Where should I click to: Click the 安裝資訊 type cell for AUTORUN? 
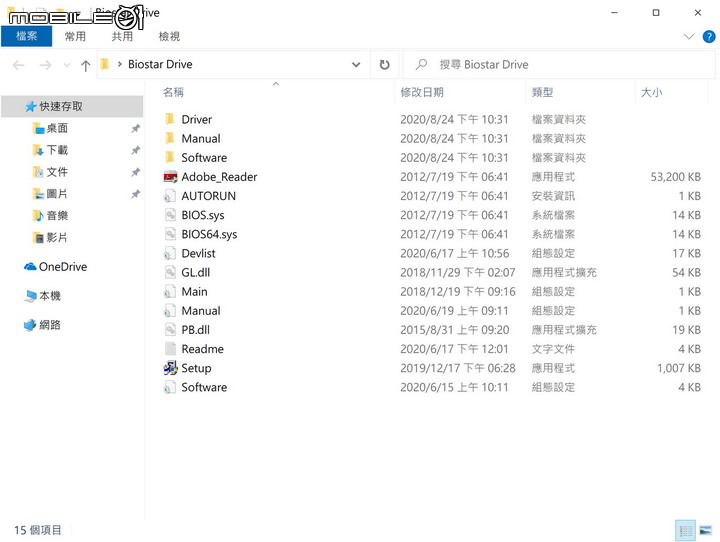(x=553, y=196)
